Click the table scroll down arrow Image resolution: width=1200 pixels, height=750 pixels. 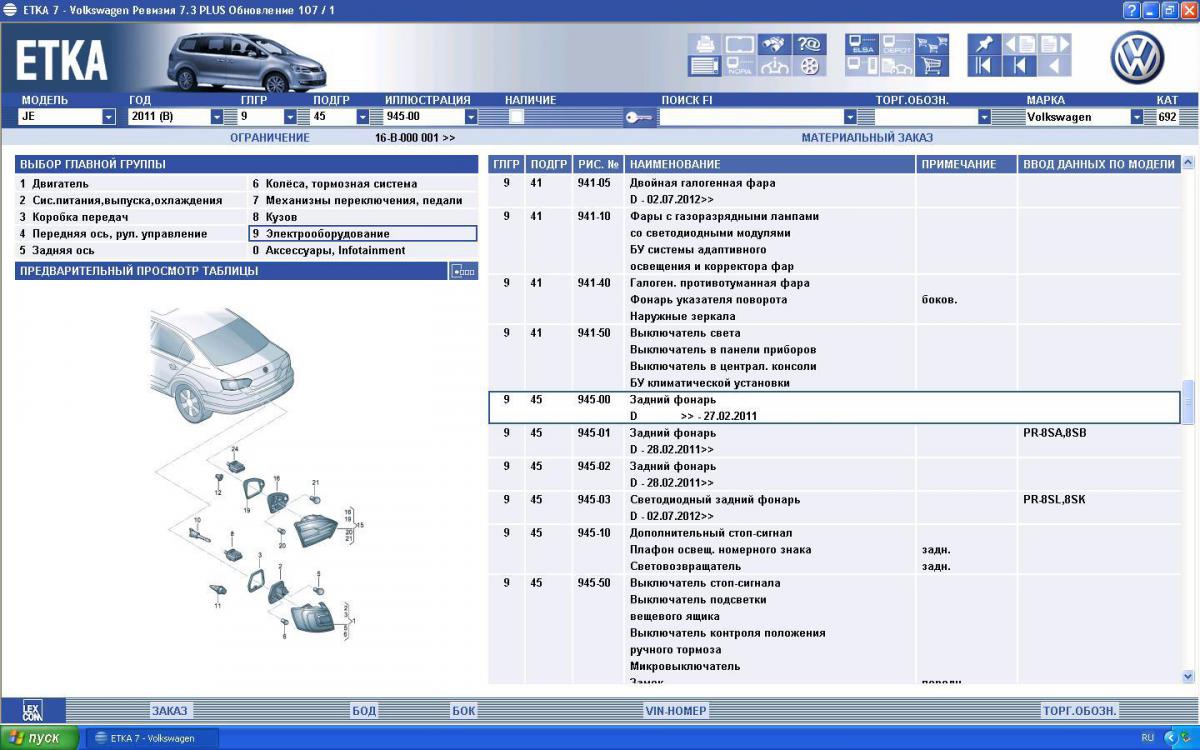point(1188,677)
